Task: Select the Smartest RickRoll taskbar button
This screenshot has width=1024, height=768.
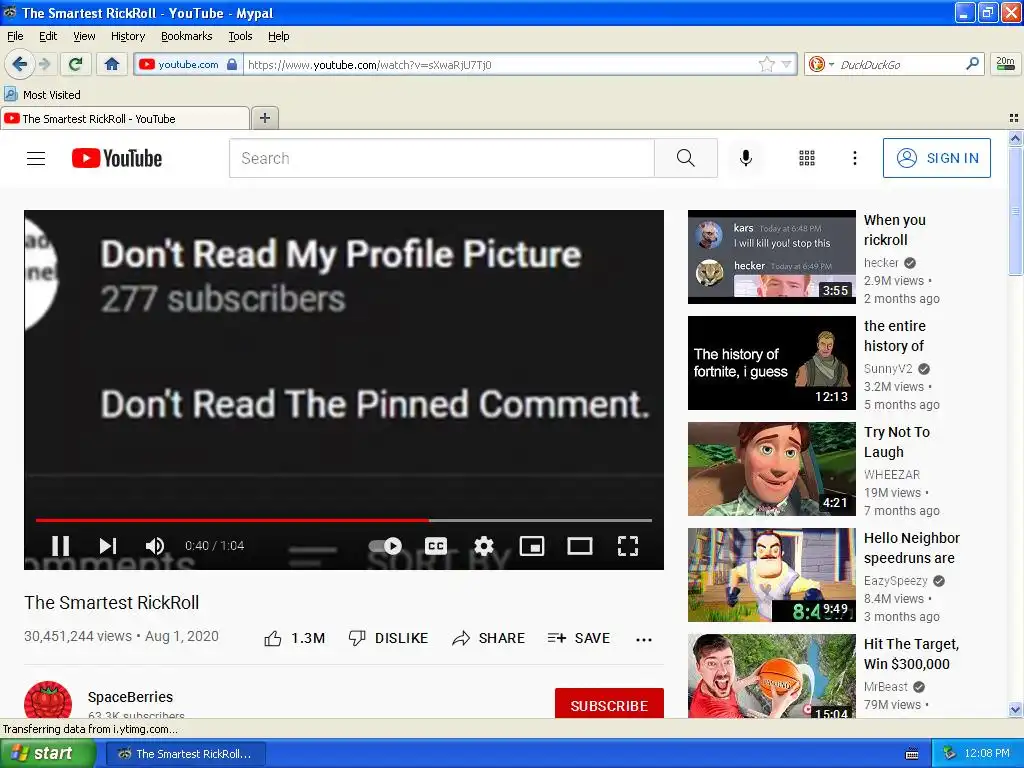Action: 185,754
